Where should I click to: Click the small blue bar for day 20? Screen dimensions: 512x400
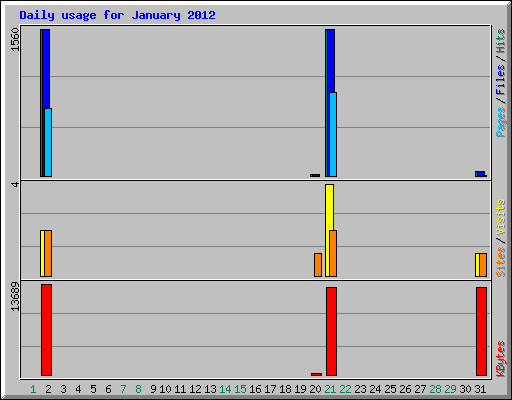[x=315, y=175]
